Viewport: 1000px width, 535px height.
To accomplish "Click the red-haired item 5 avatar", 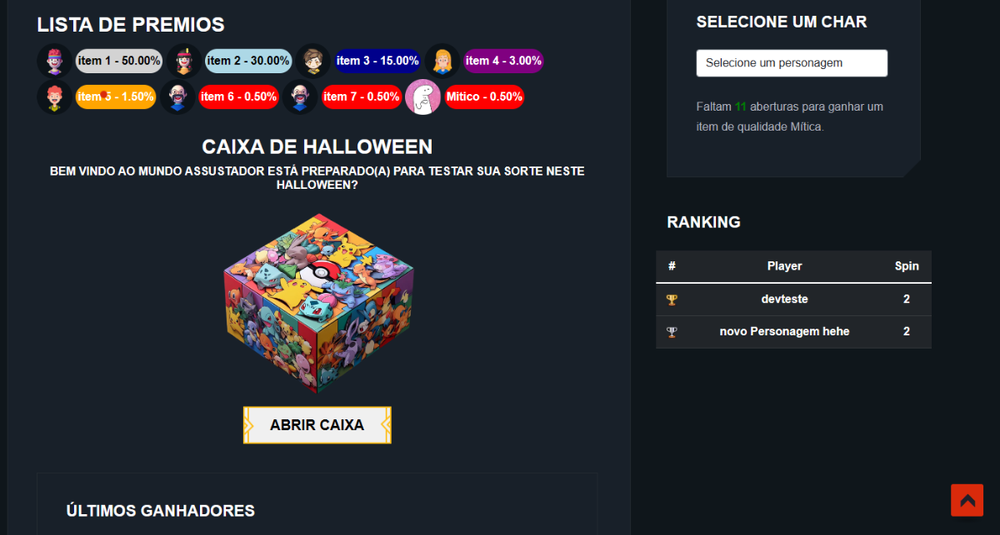I will (x=55, y=97).
